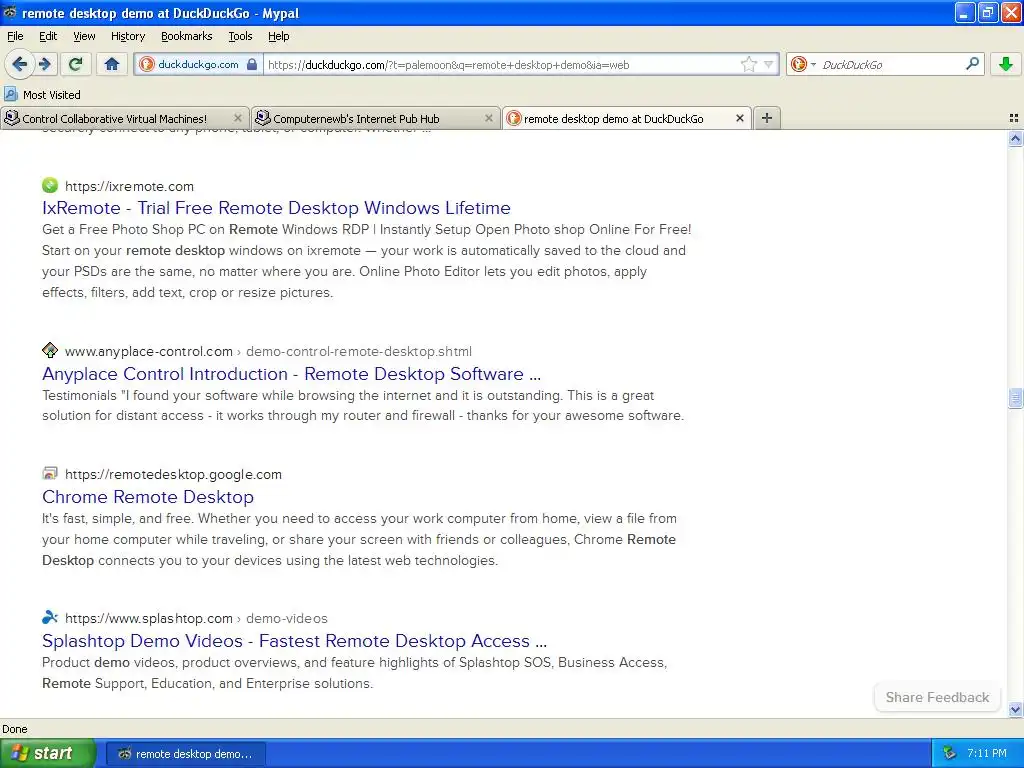Image resolution: width=1024 pixels, height=768 pixels.
Task: Close the Control Collaborative Virtual Machines tab
Action: [x=238, y=118]
